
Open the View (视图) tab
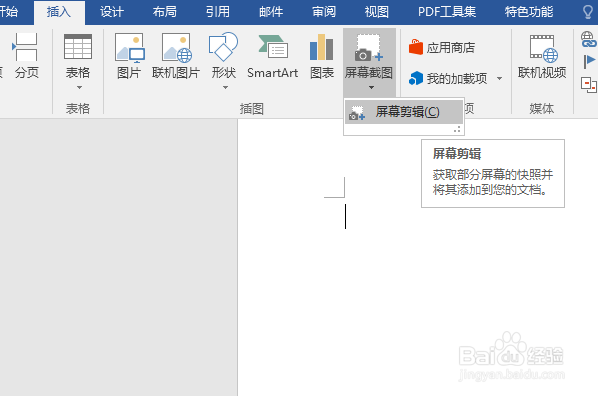[377, 12]
